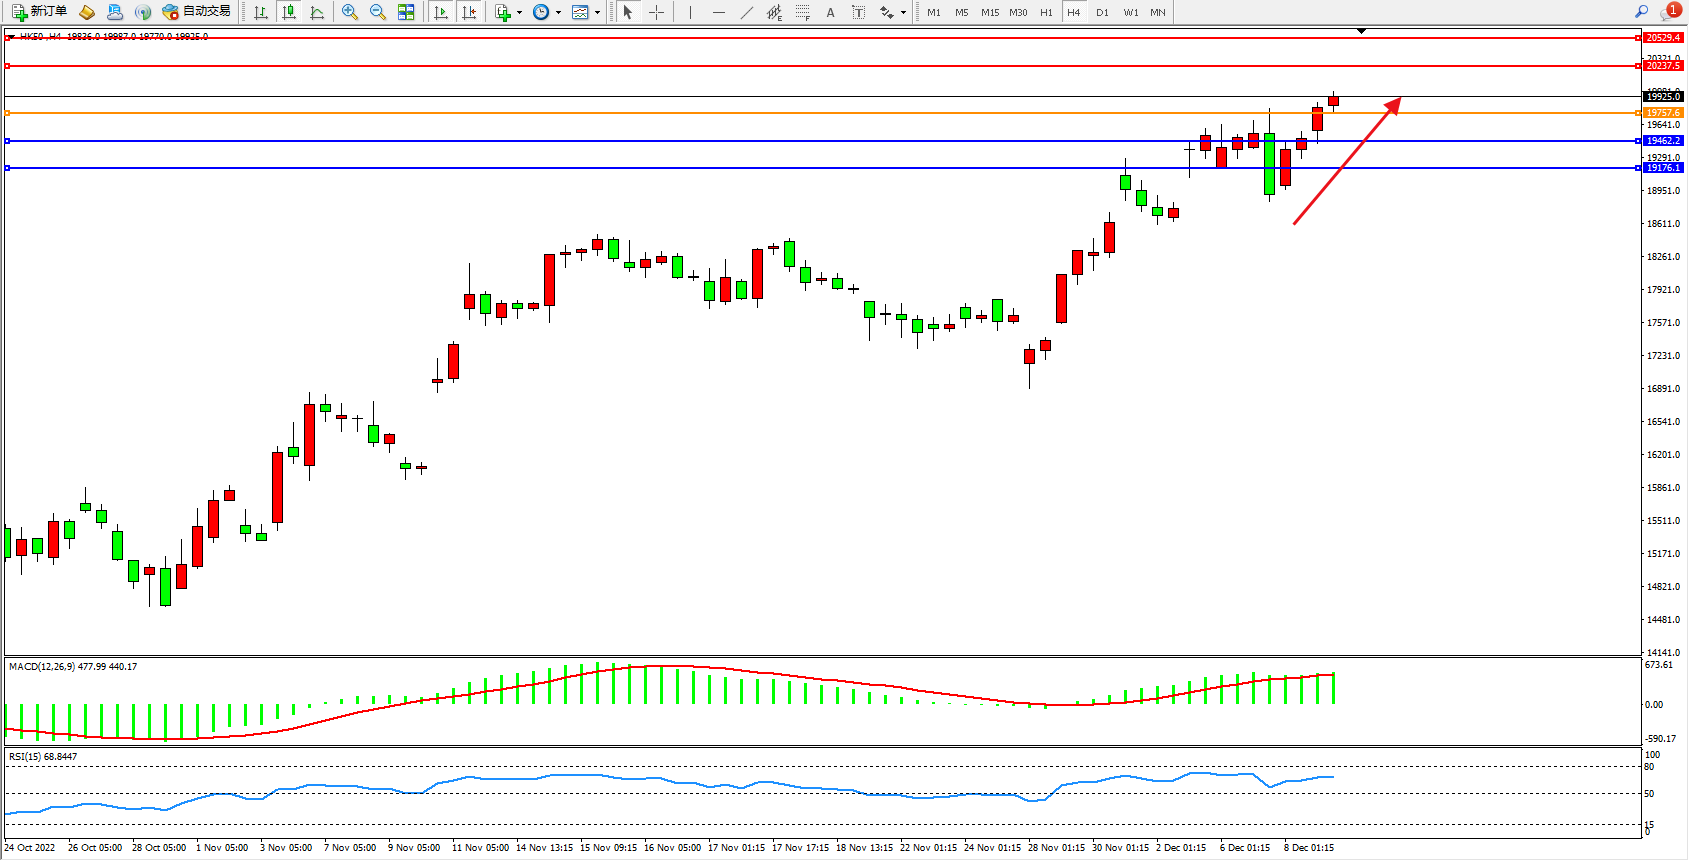The width and height of the screenshot is (1689, 861).
Task: Switch chart to bar chart mode
Action: [x=261, y=12]
